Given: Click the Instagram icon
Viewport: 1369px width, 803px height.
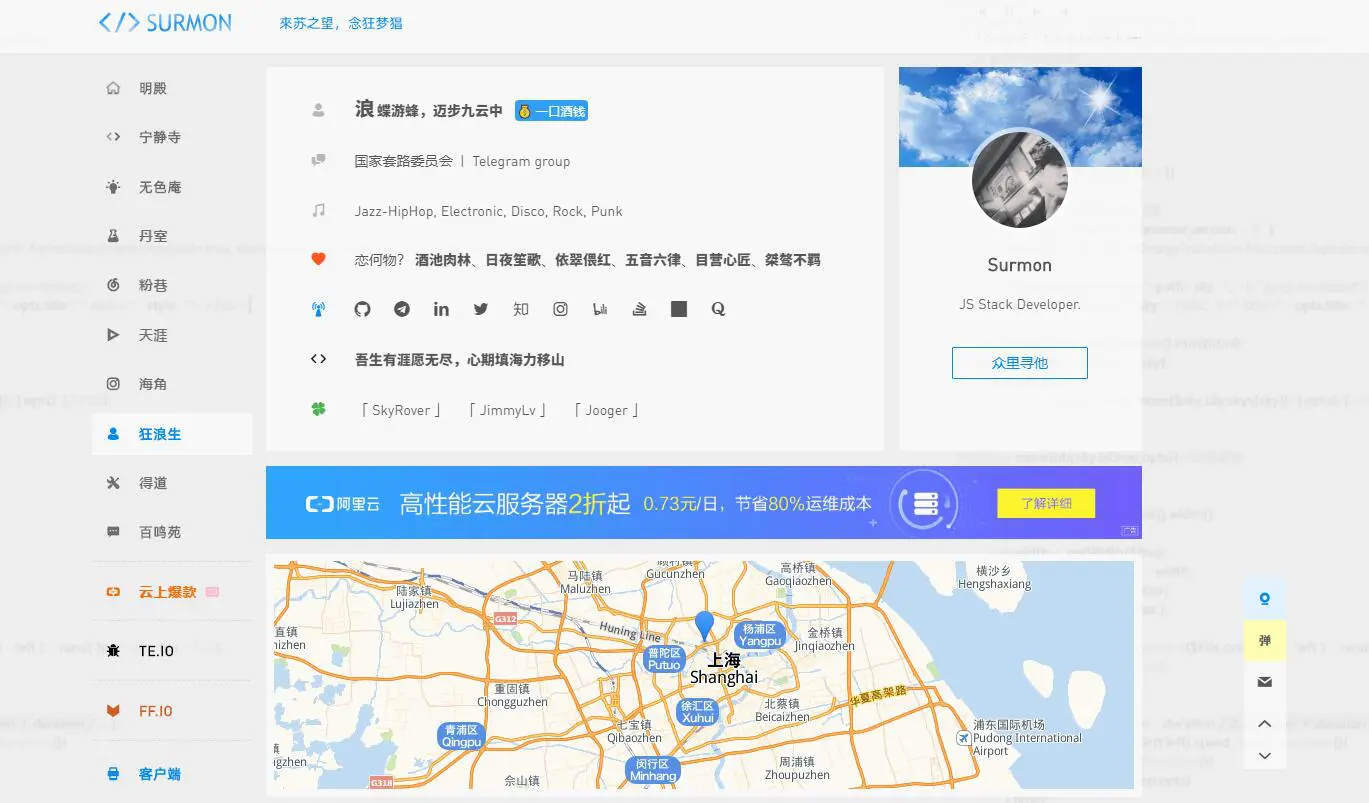Looking at the screenshot, I should [x=560, y=309].
